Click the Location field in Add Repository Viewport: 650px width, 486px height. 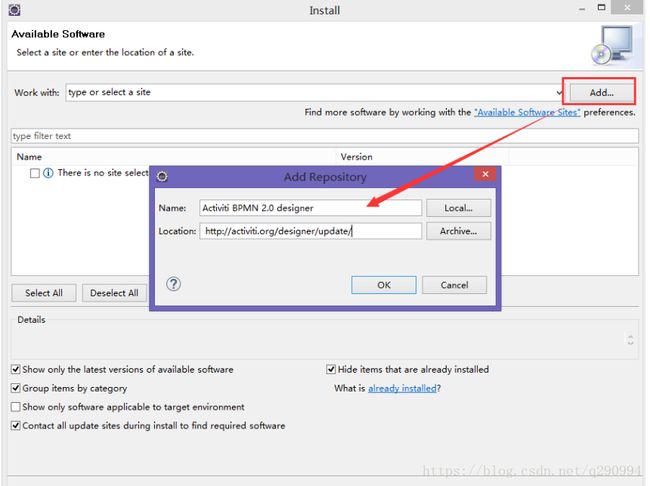tap(310, 231)
